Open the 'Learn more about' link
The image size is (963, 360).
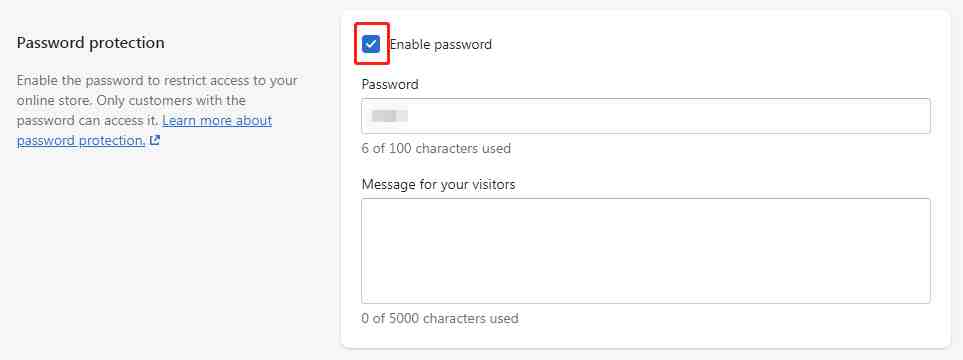[217, 120]
